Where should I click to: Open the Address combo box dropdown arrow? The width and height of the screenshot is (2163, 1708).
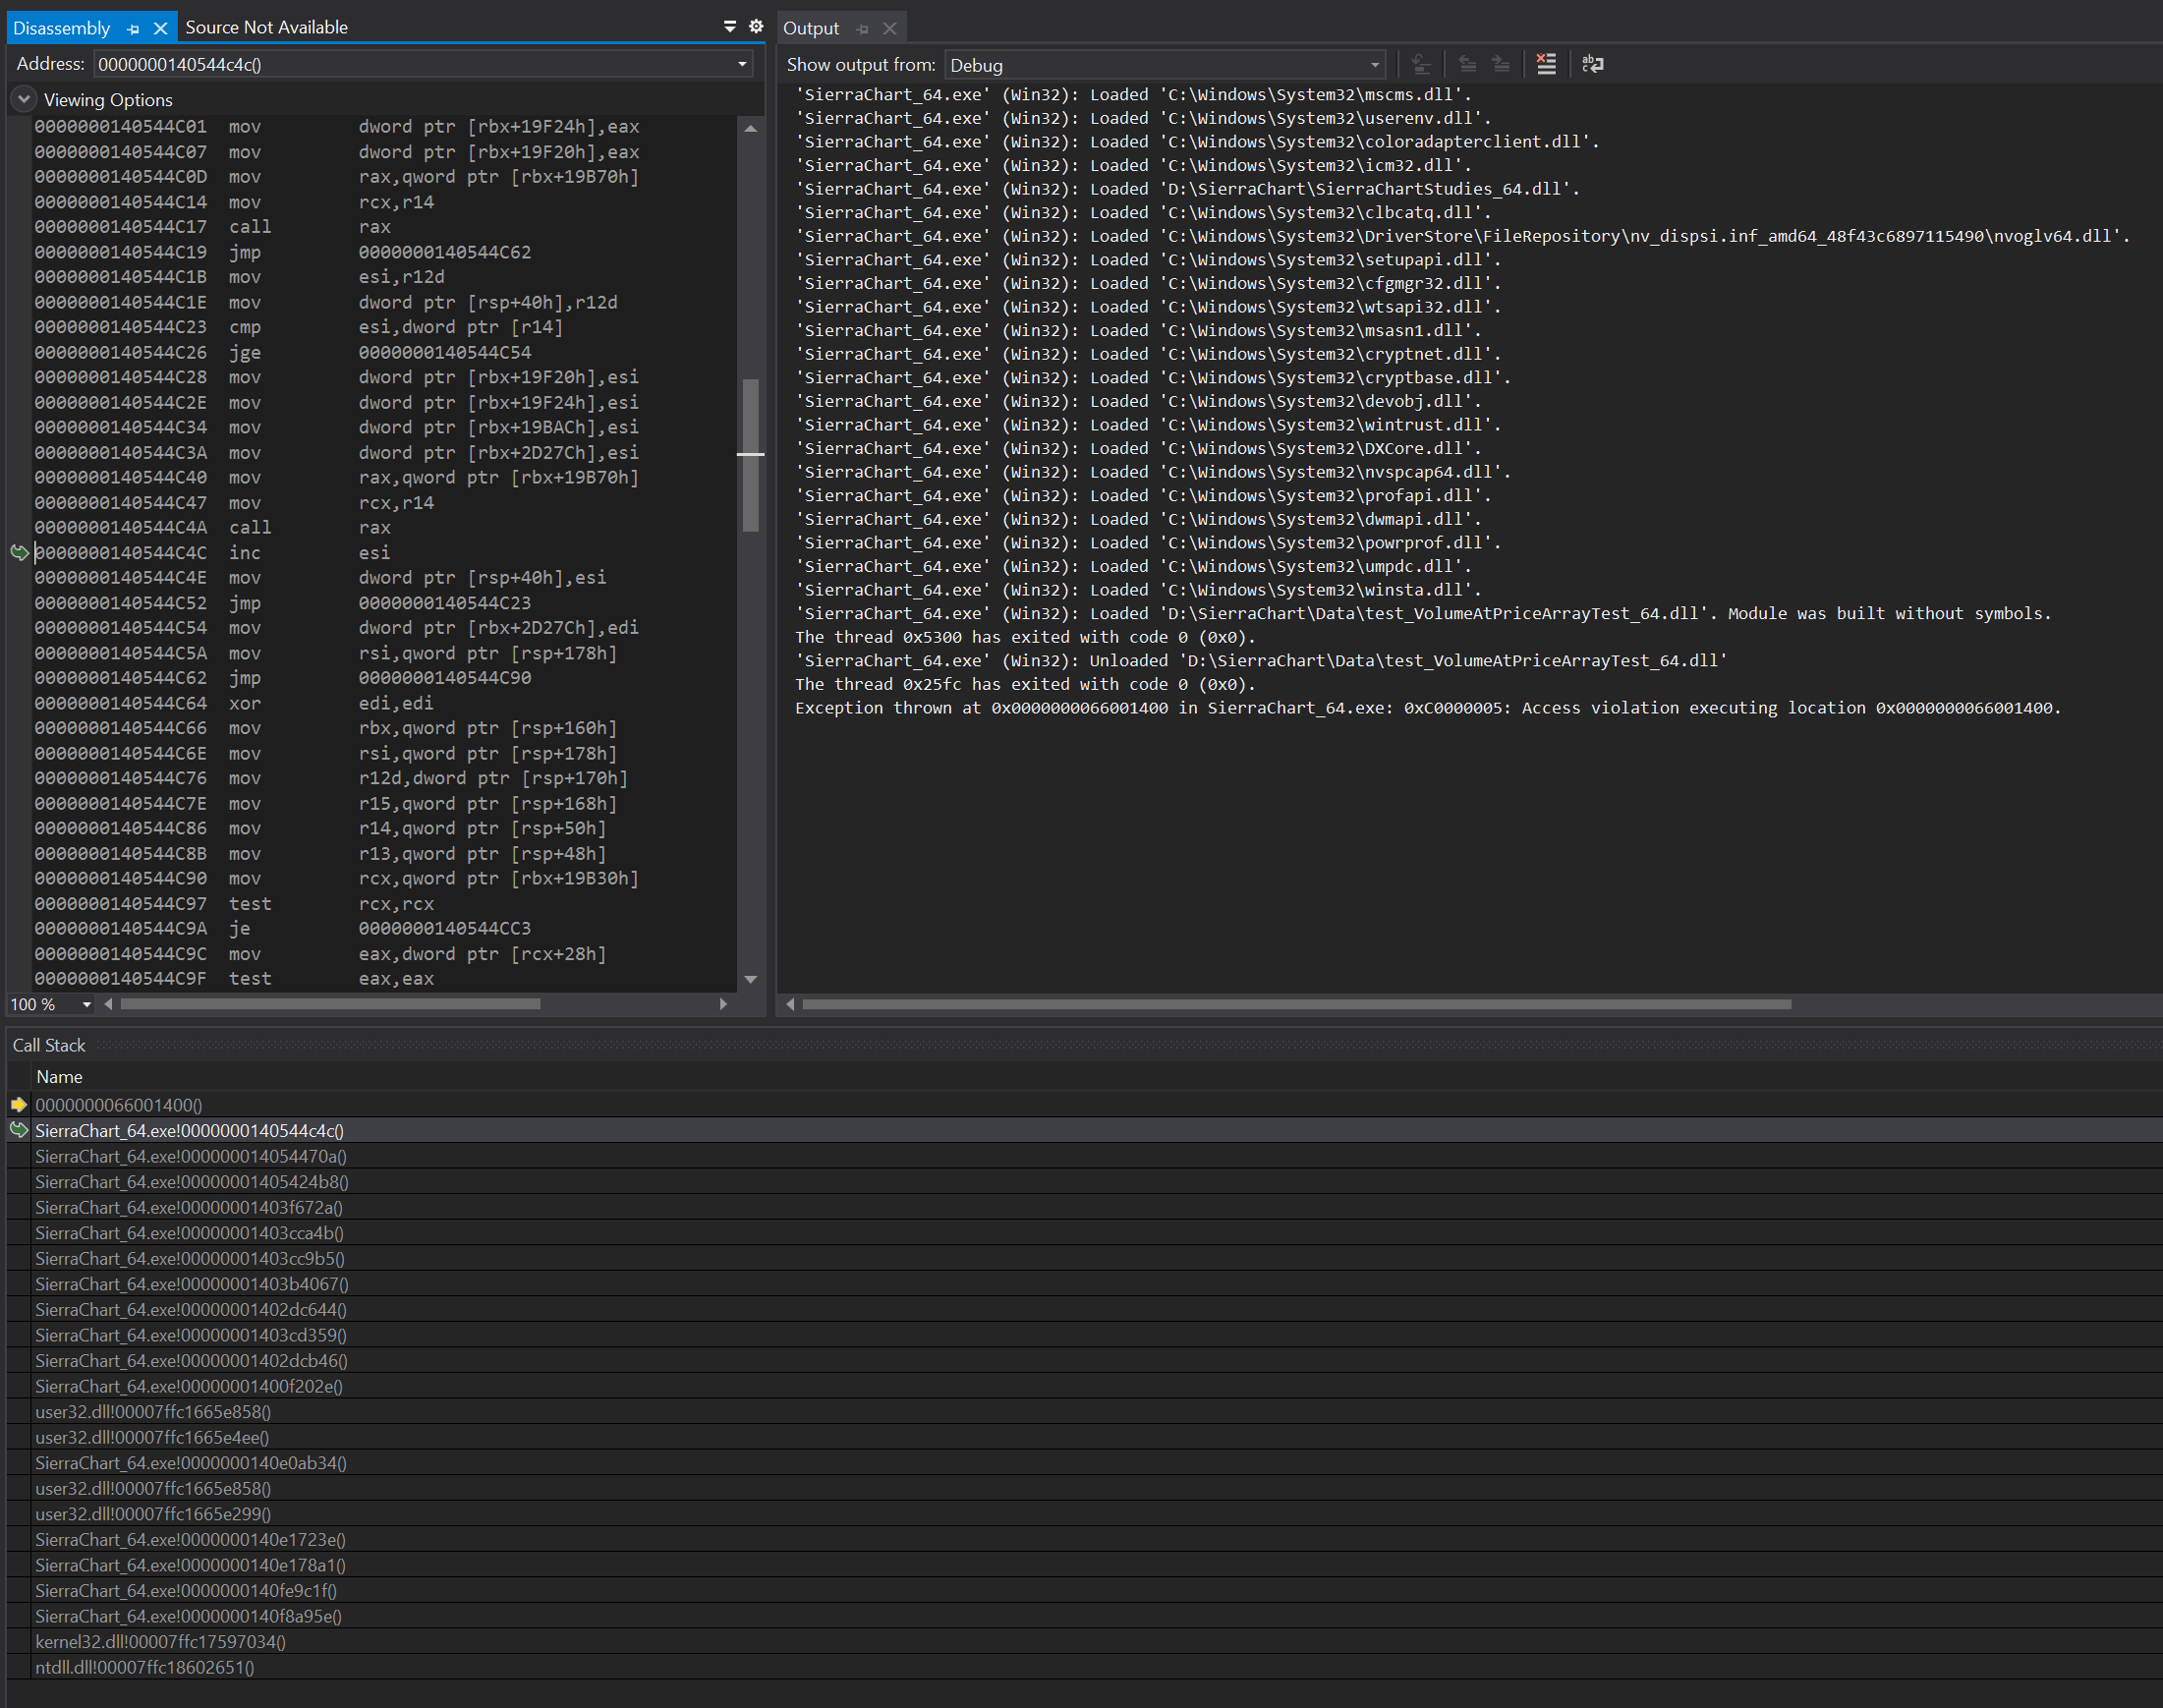[742, 64]
